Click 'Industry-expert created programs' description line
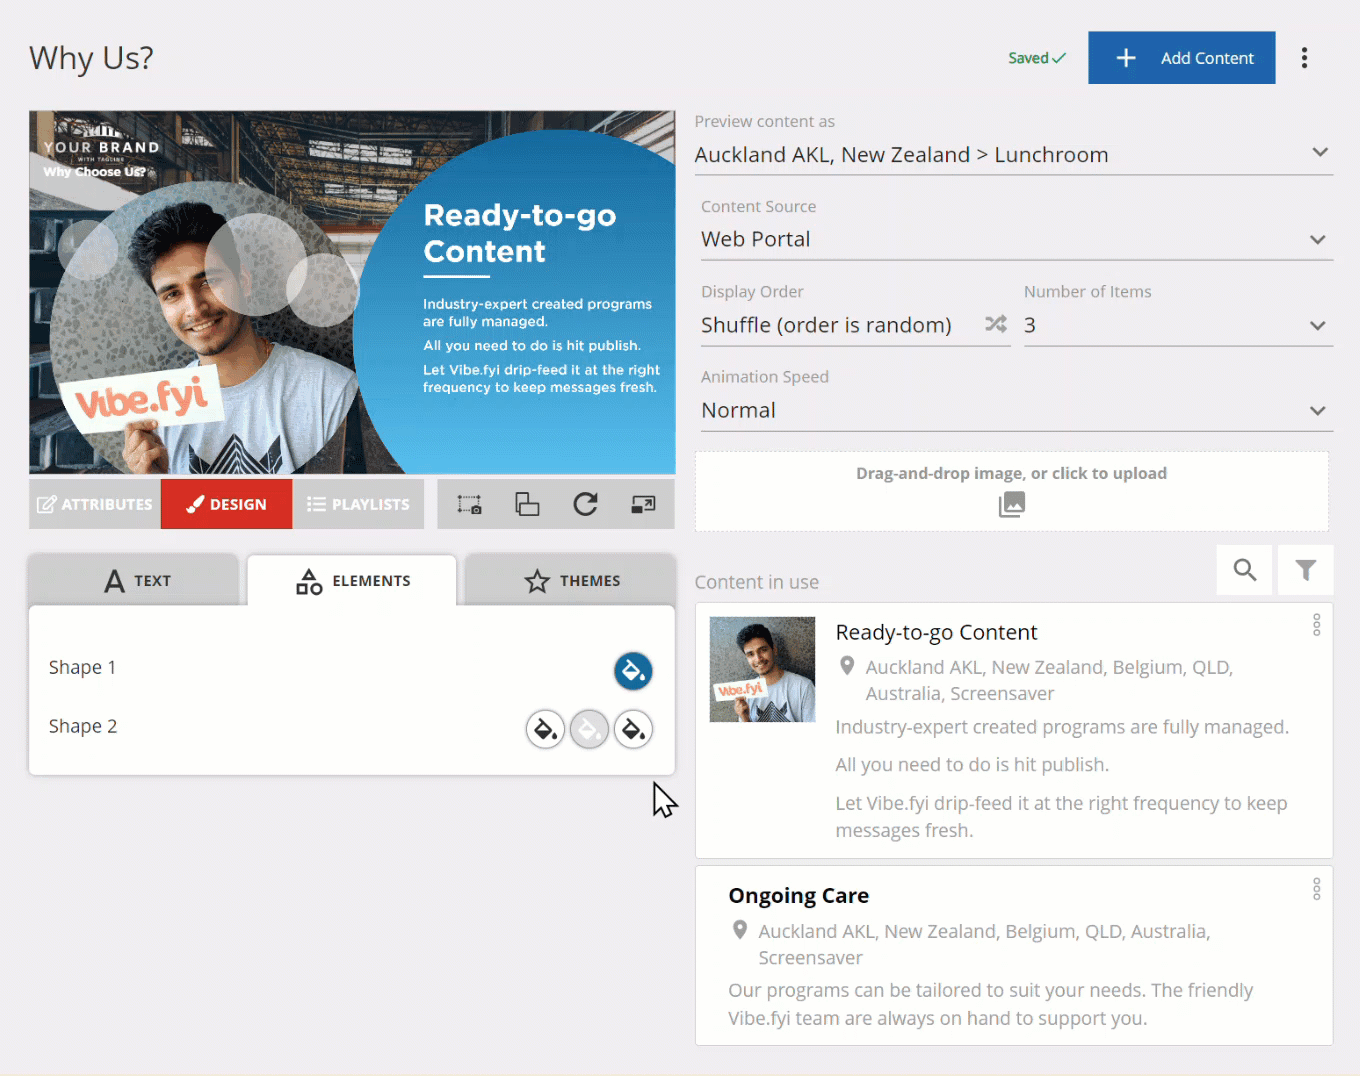The width and height of the screenshot is (1360, 1076). coord(1062,727)
